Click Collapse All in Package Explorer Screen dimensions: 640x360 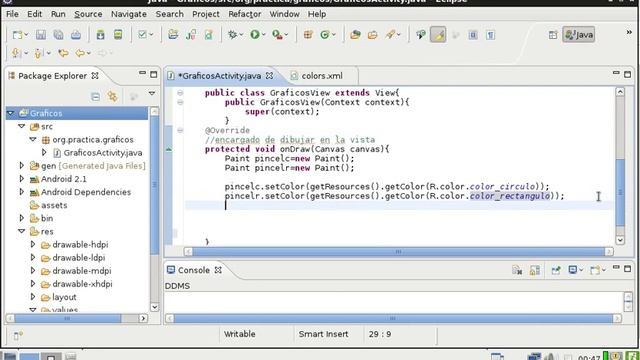(95, 96)
